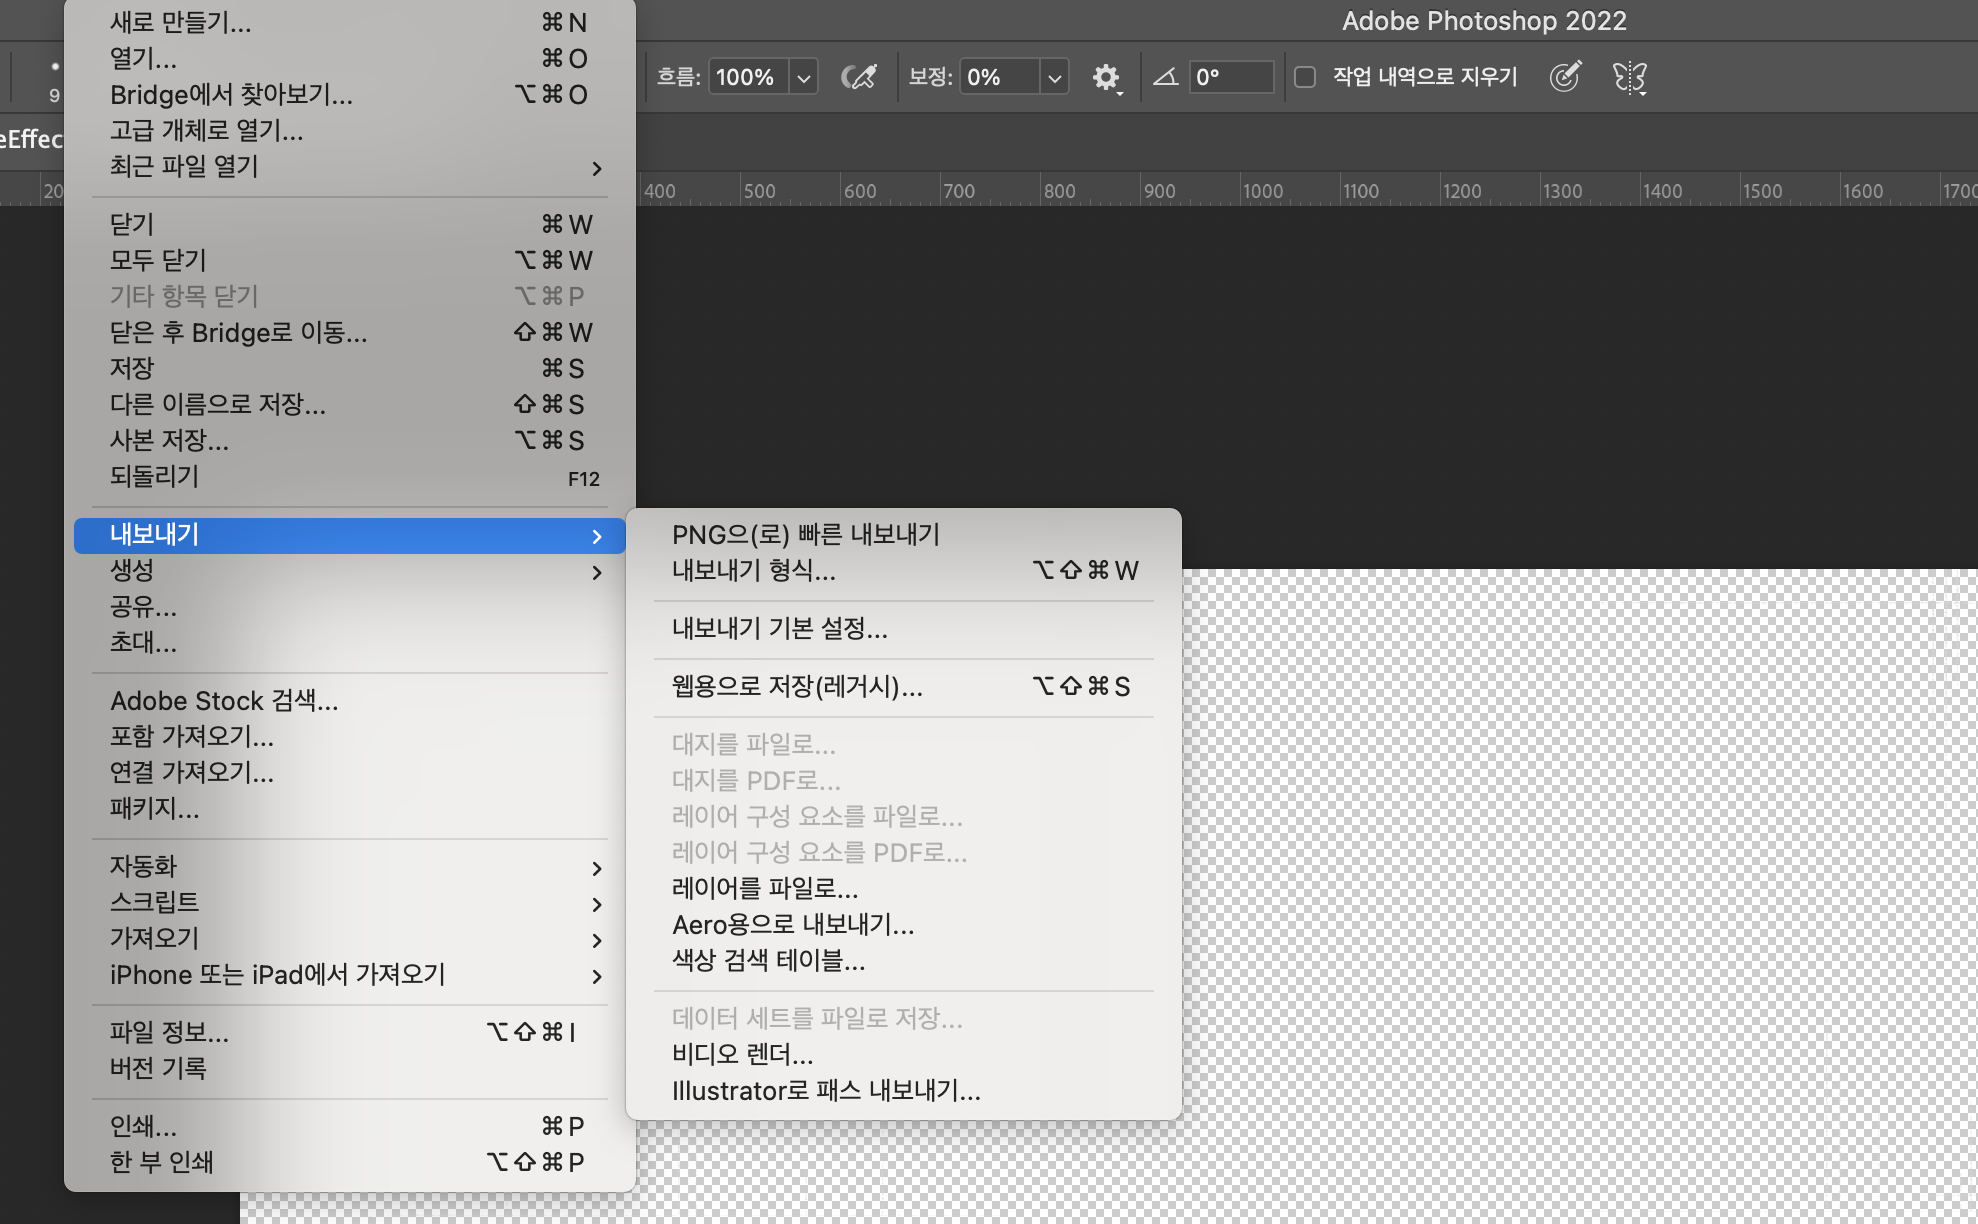Choose PNG으(로) 빠른 내보내기
Viewport: 1978px width, 1224px height.
click(805, 535)
